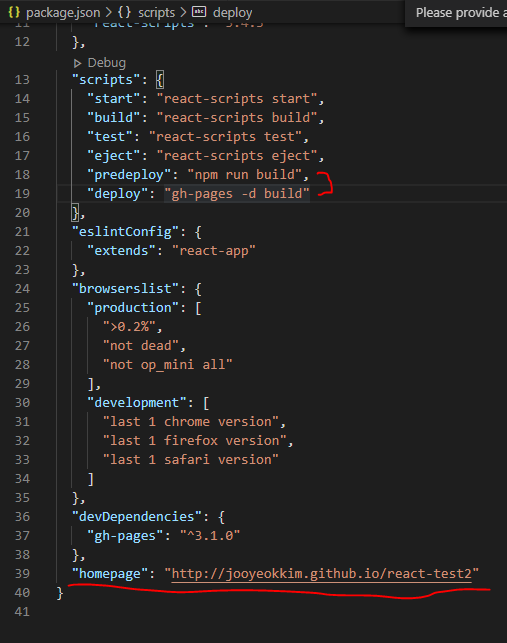Viewport: 507px width, 643px height.
Task: Click "last 1 safari version" entry
Action: click(191, 460)
